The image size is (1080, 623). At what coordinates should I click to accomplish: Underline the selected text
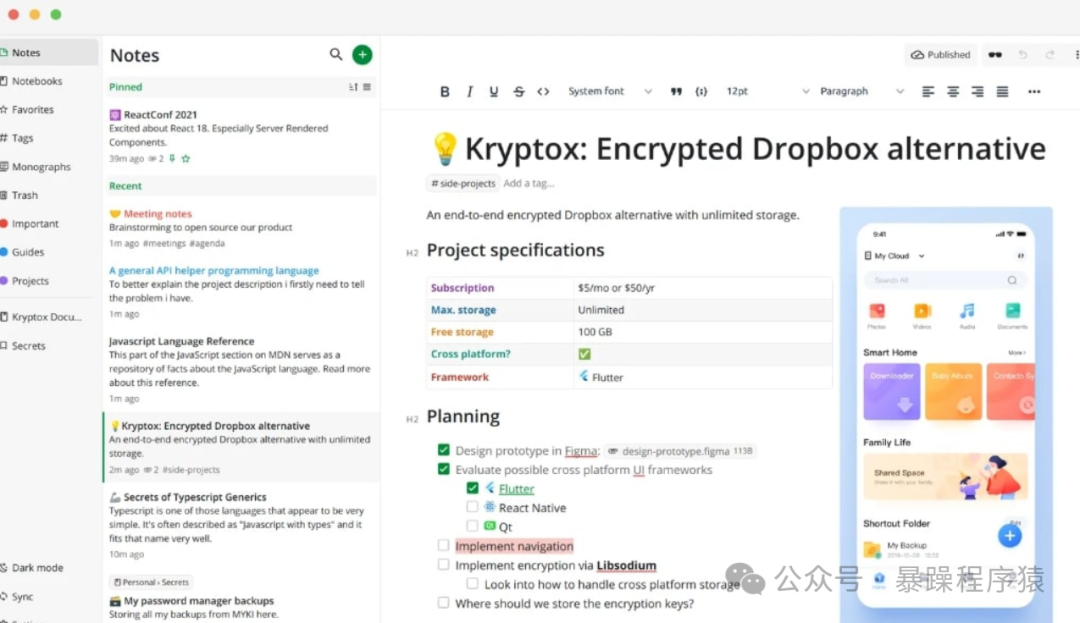494,92
